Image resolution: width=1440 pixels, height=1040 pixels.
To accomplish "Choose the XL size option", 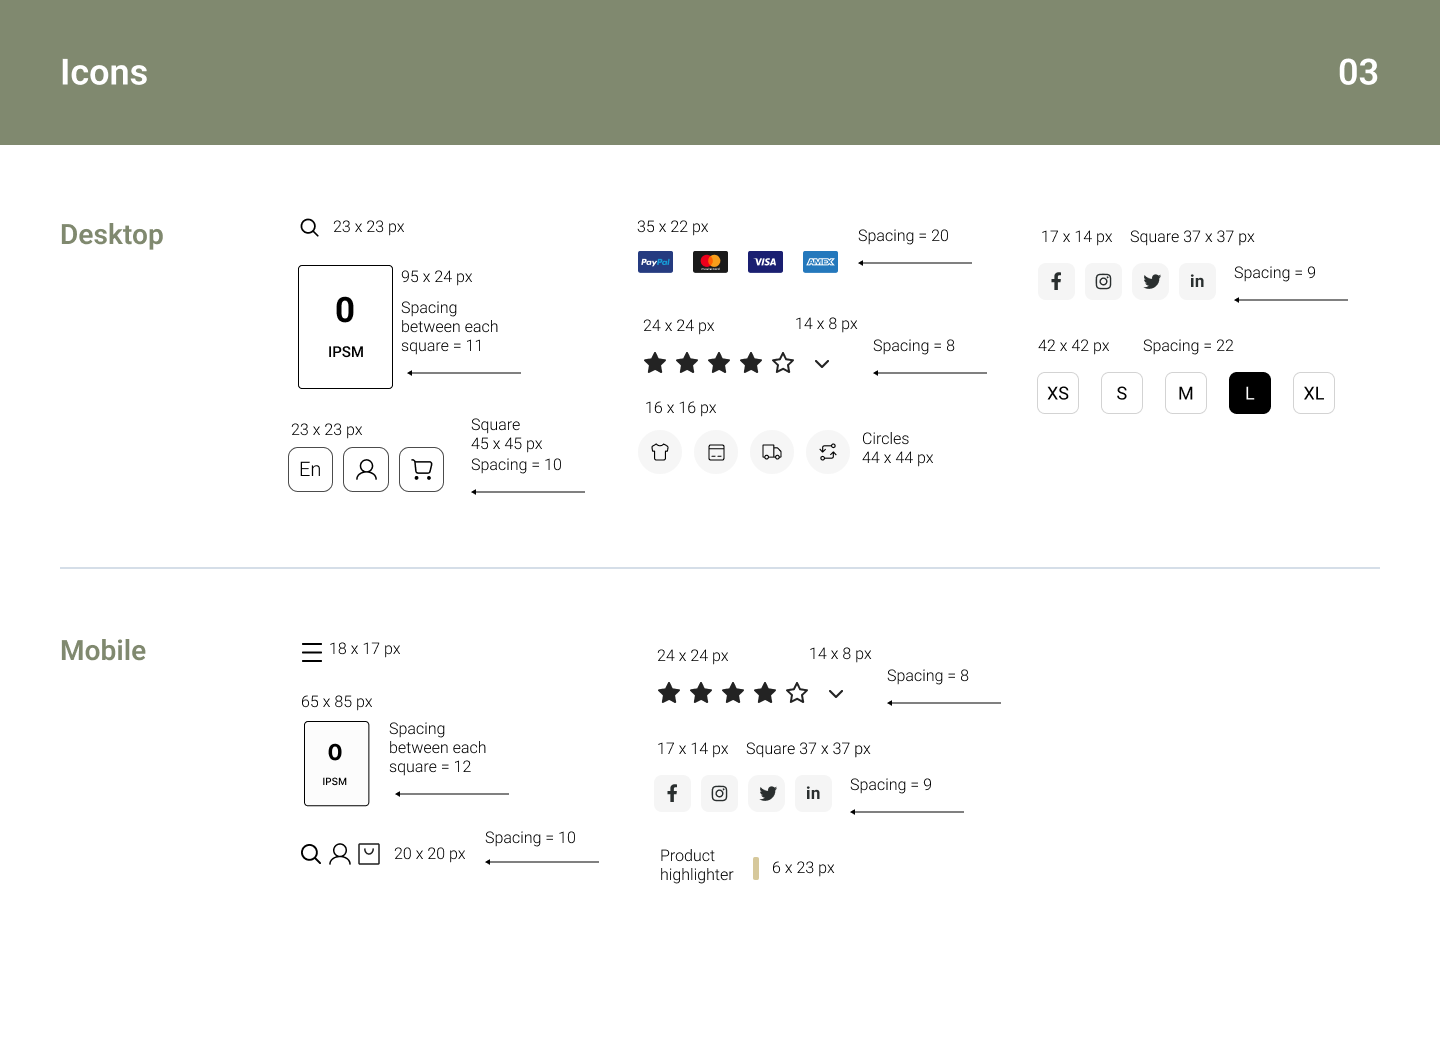I will coord(1314,394).
